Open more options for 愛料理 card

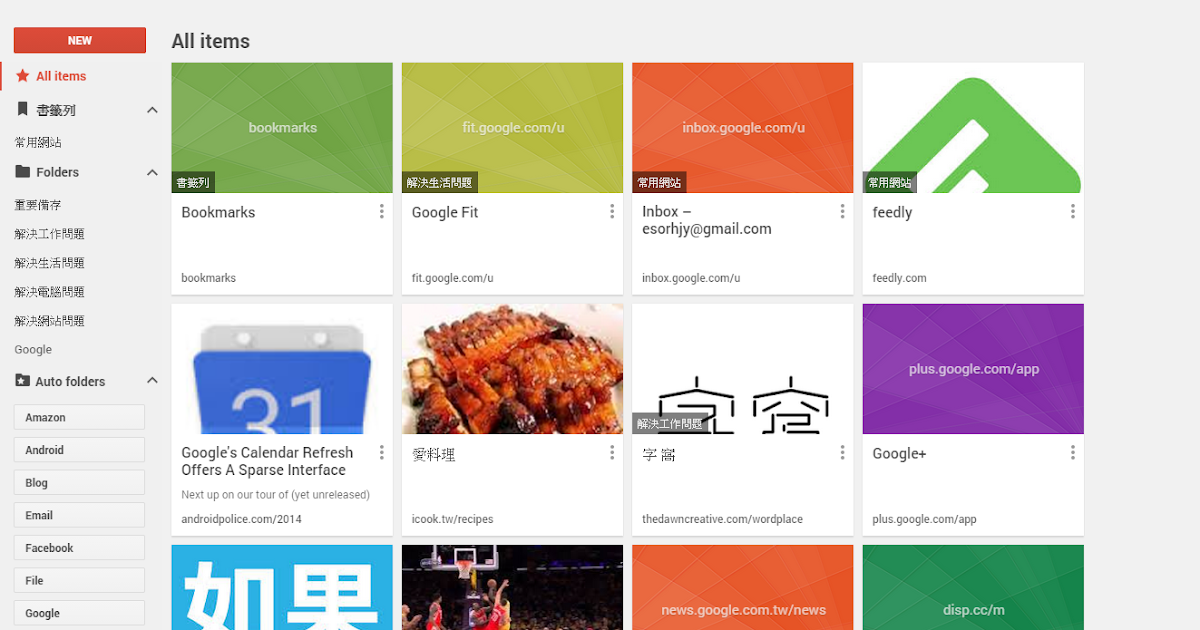point(612,452)
